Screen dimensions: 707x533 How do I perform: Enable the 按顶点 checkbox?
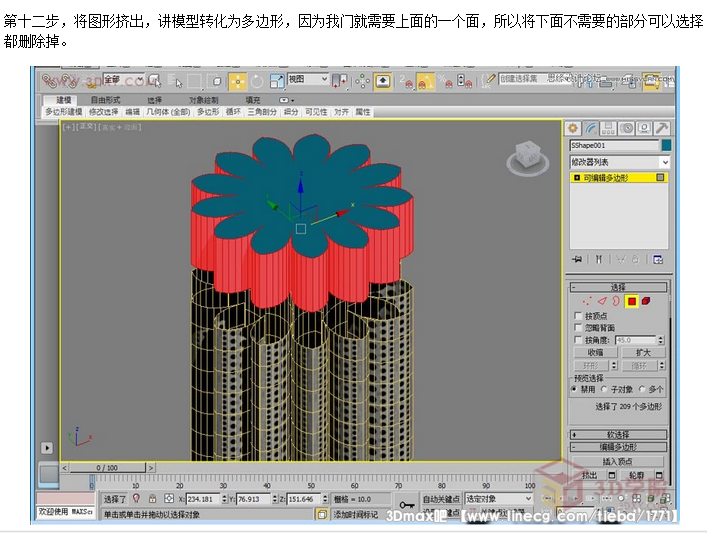click(x=578, y=315)
